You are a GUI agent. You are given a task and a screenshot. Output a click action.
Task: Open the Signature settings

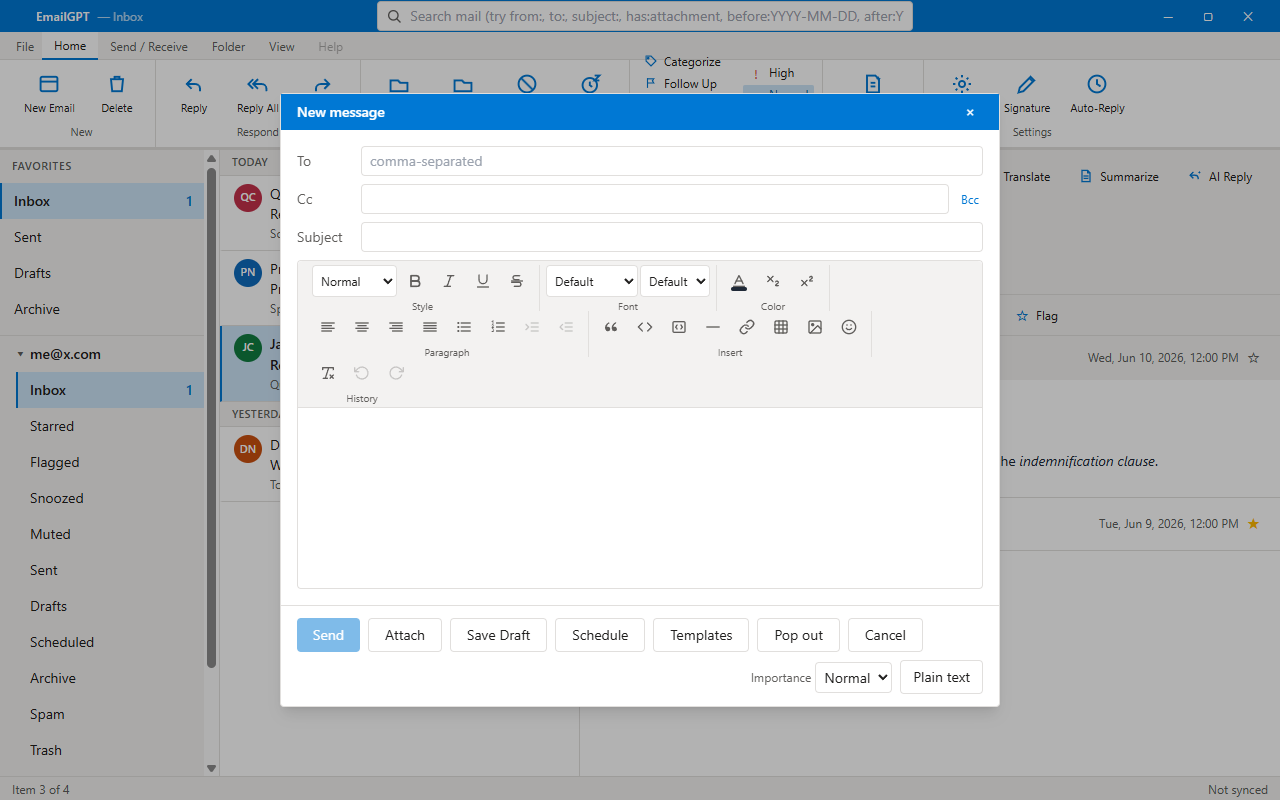pyautogui.click(x=1027, y=94)
